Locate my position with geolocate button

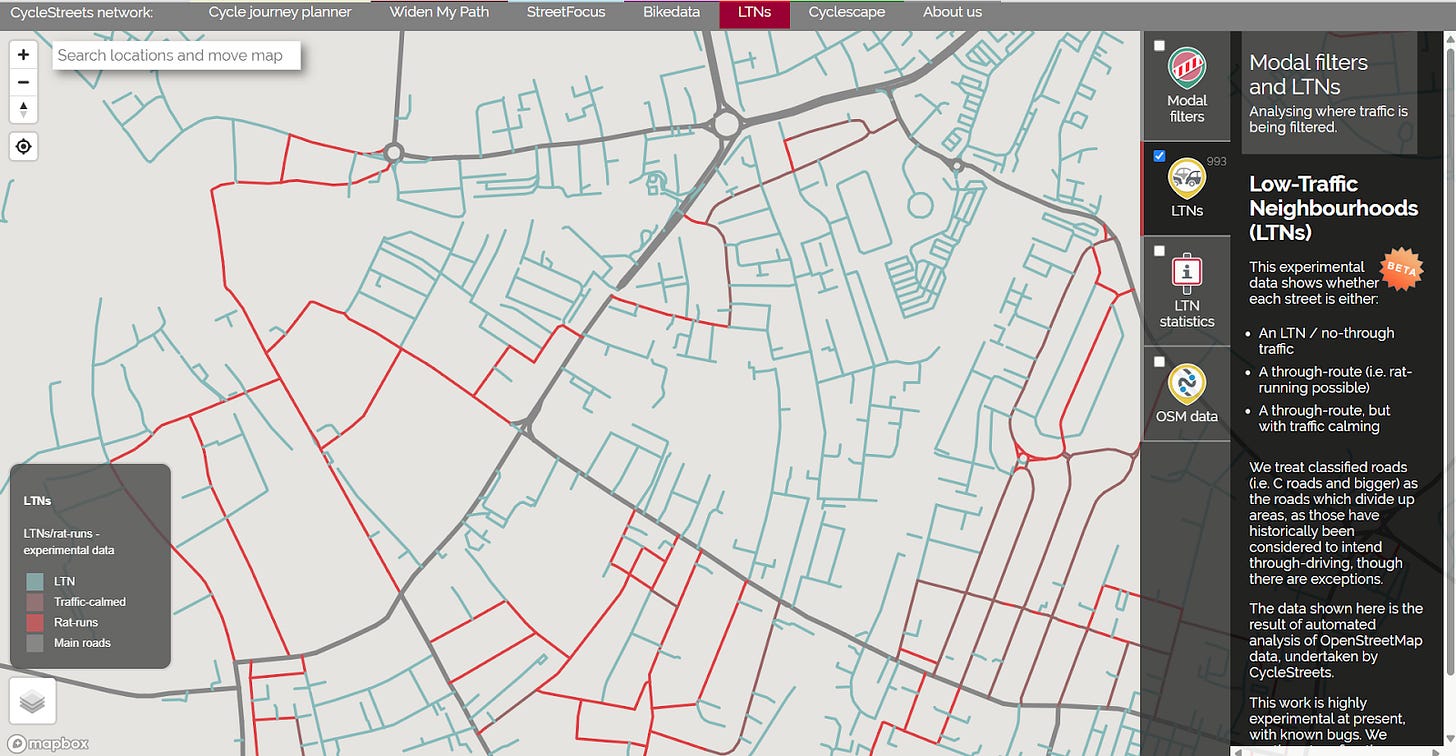23,147
